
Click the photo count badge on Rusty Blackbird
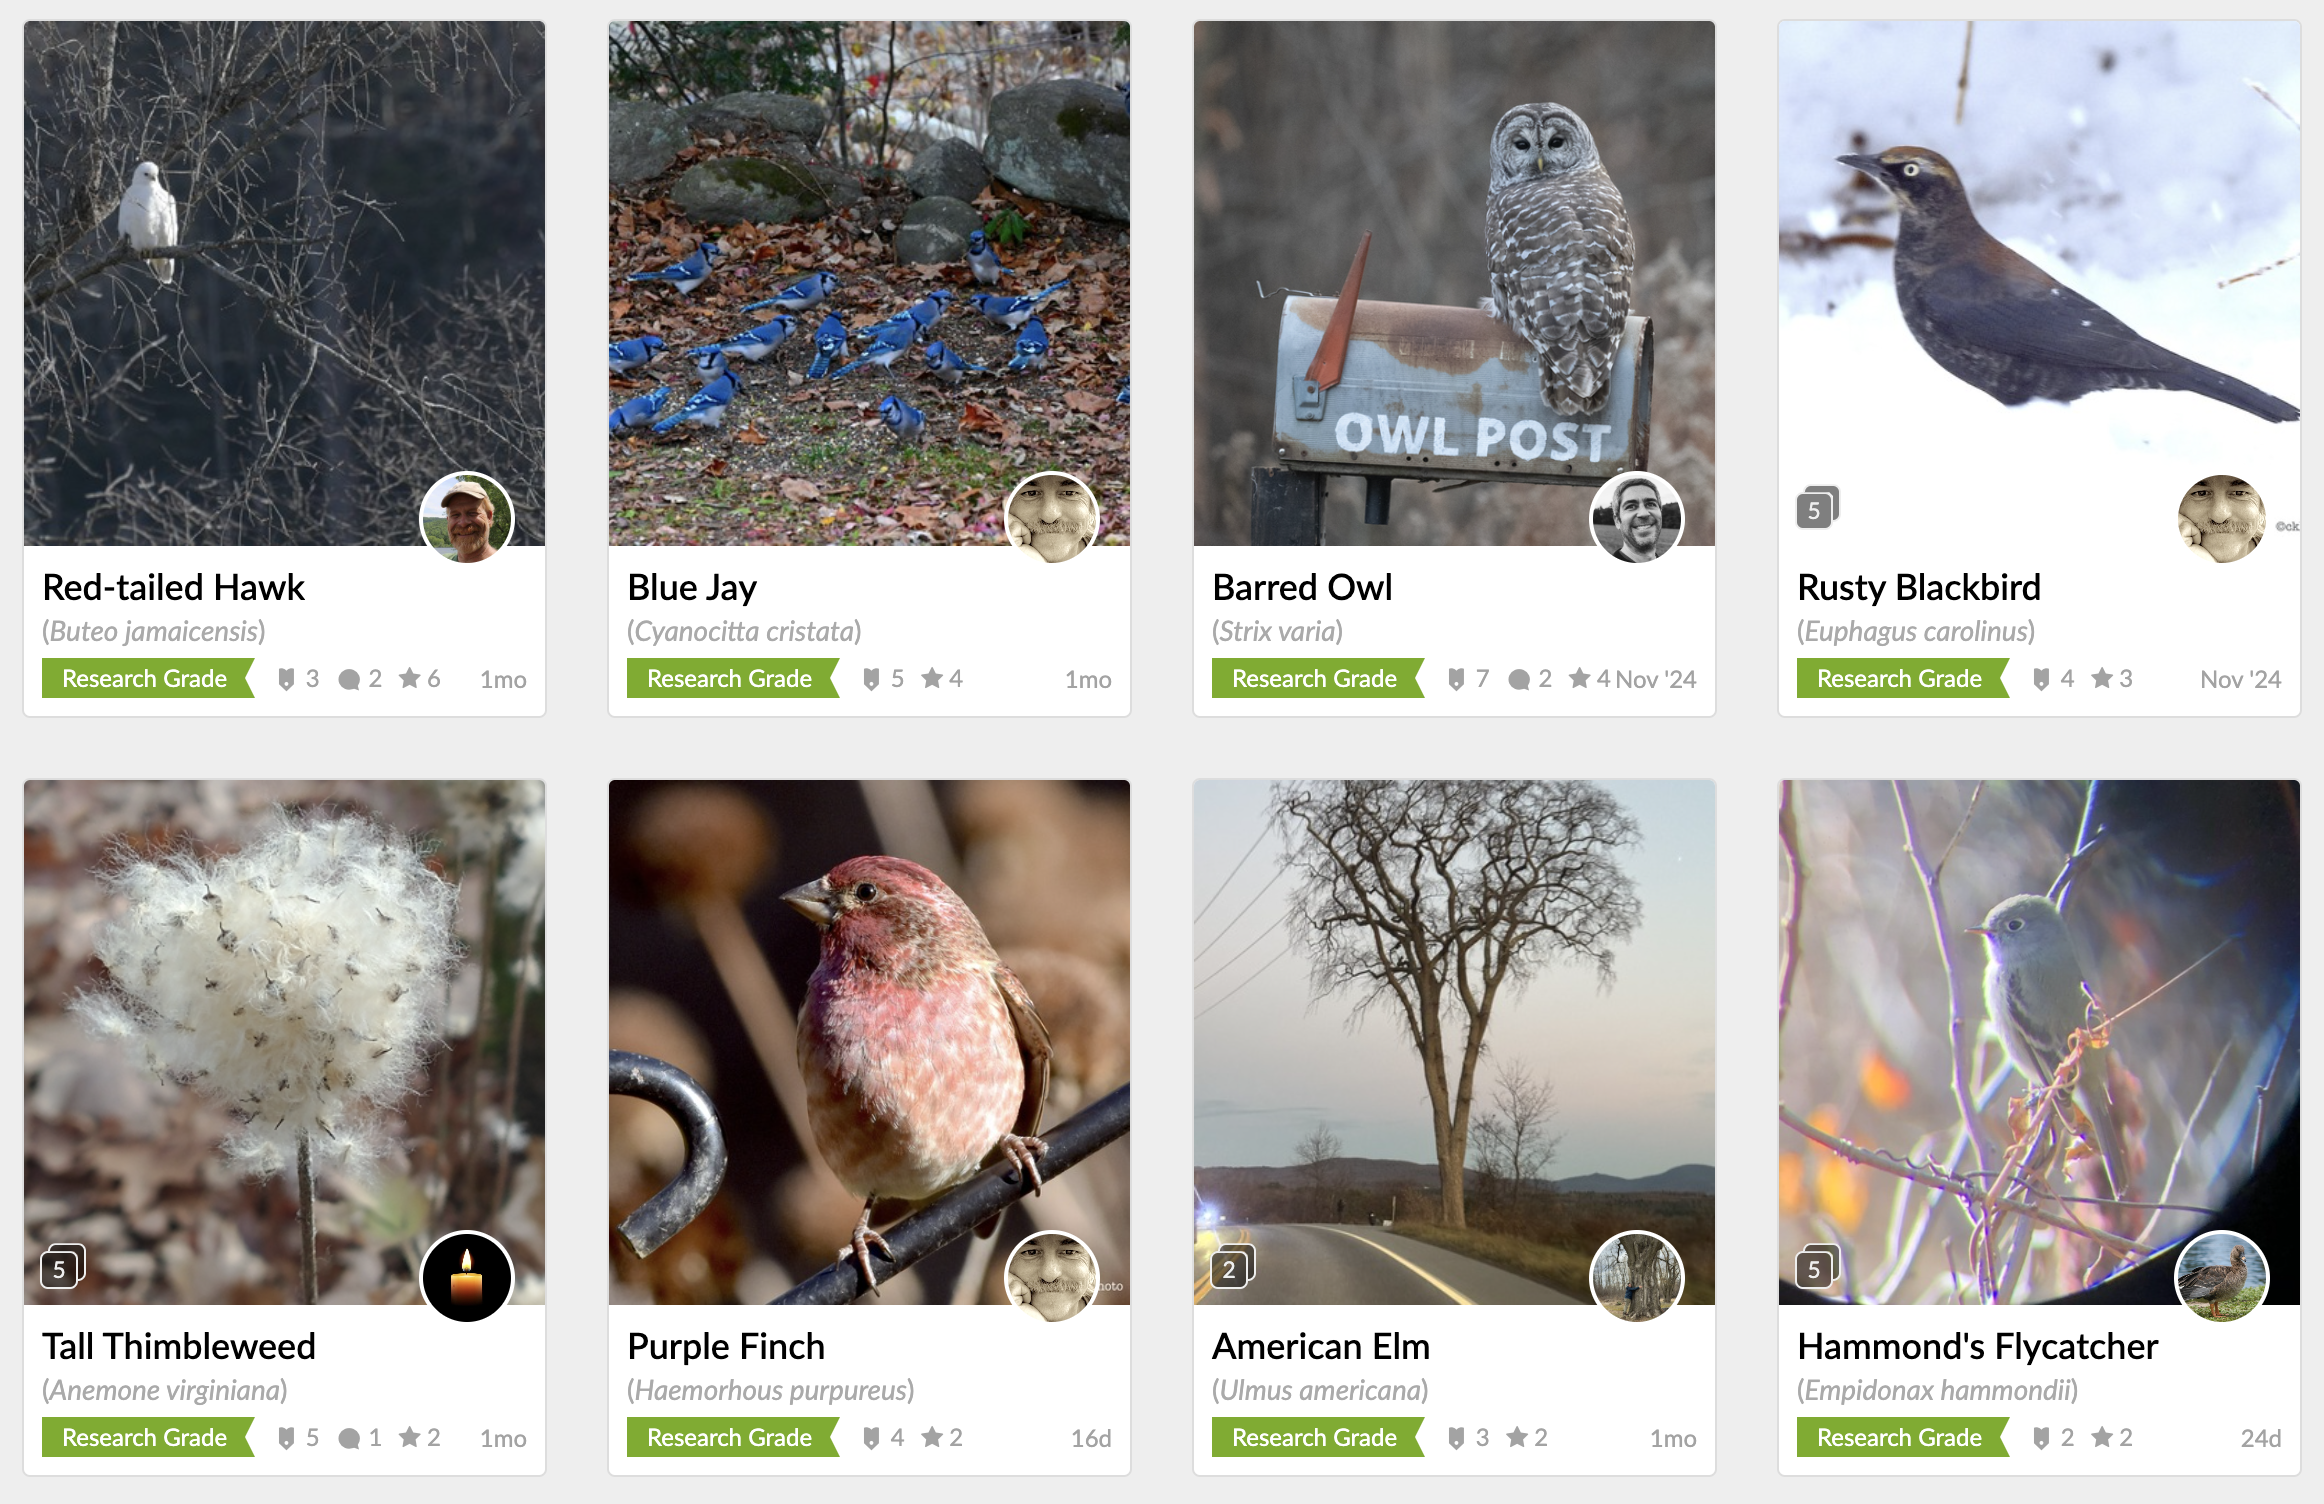coord(1816,509)
